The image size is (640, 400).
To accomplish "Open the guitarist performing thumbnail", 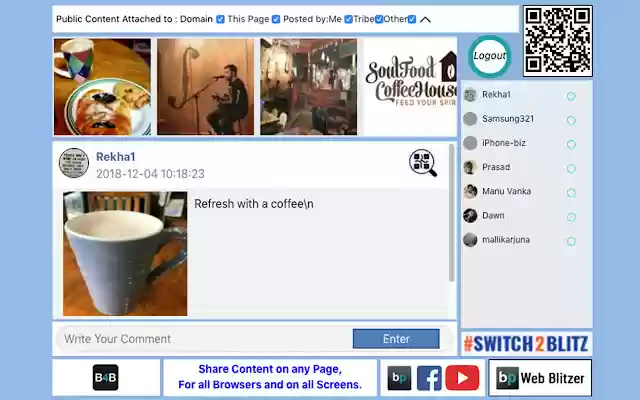I will pos(205,87).
